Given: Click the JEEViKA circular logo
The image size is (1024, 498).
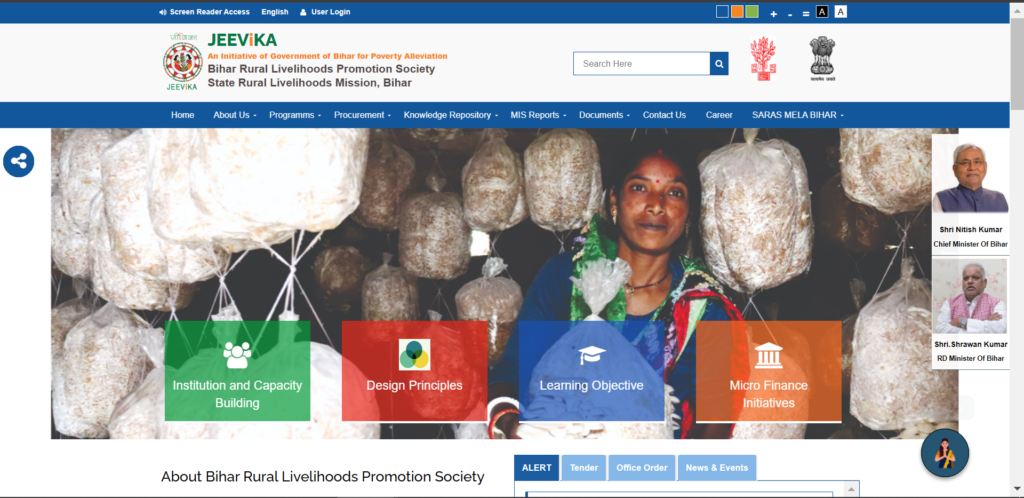Looking at the screenshot, I should [x=183, y=62].
